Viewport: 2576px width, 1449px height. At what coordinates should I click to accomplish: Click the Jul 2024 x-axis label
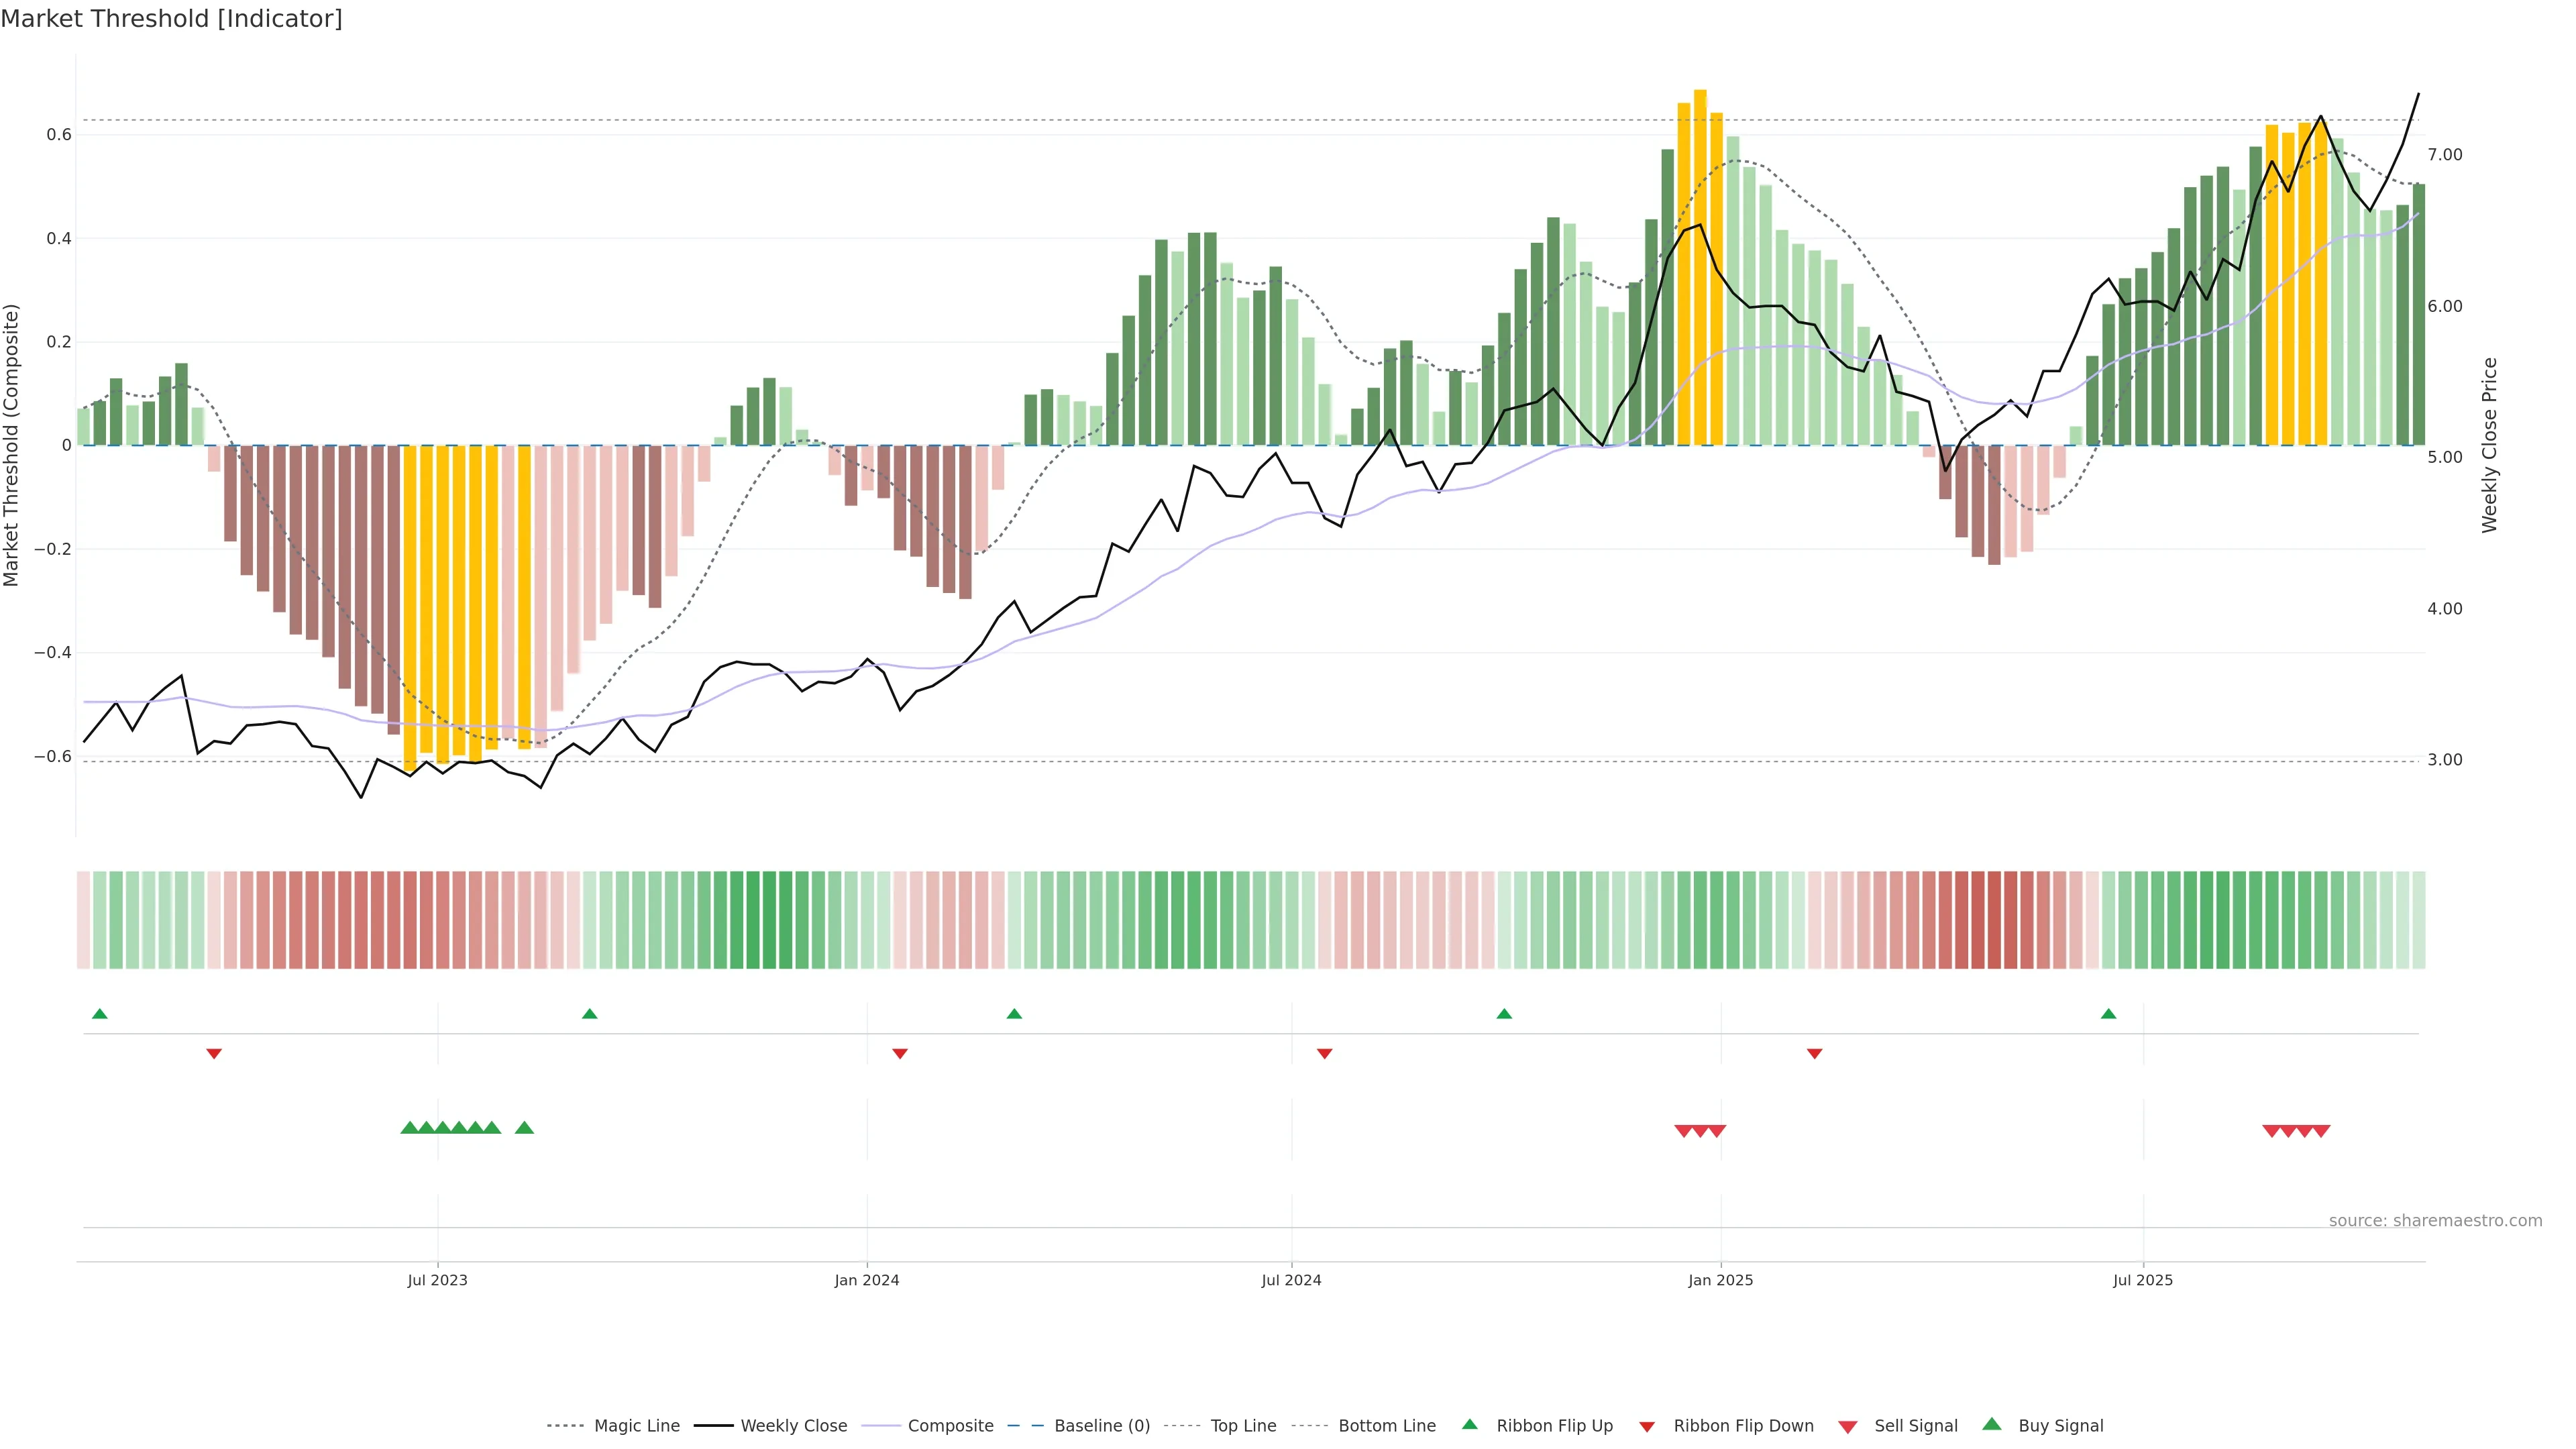tap(1291, 1280)
